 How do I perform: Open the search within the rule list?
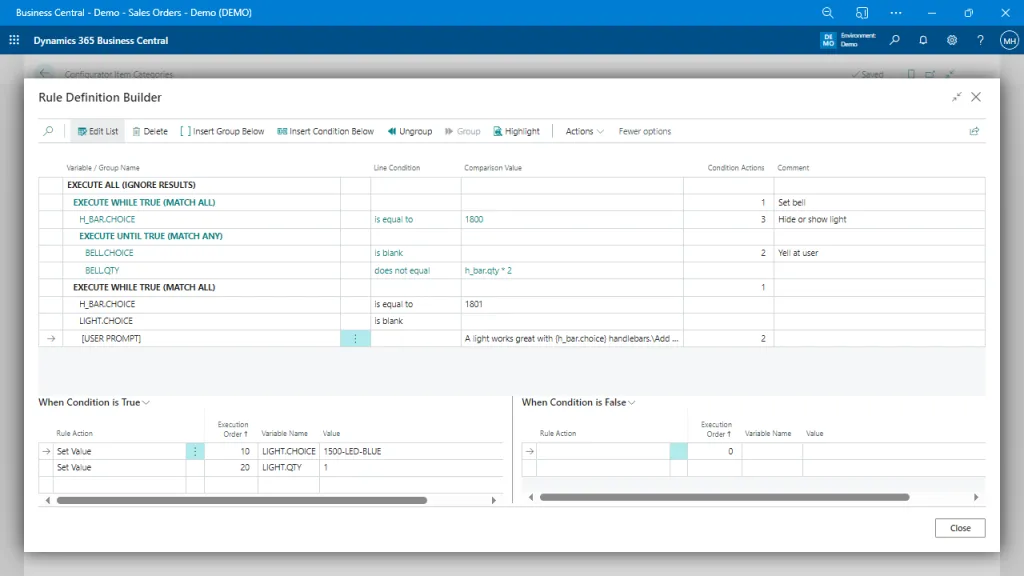(x=48, y=131)
